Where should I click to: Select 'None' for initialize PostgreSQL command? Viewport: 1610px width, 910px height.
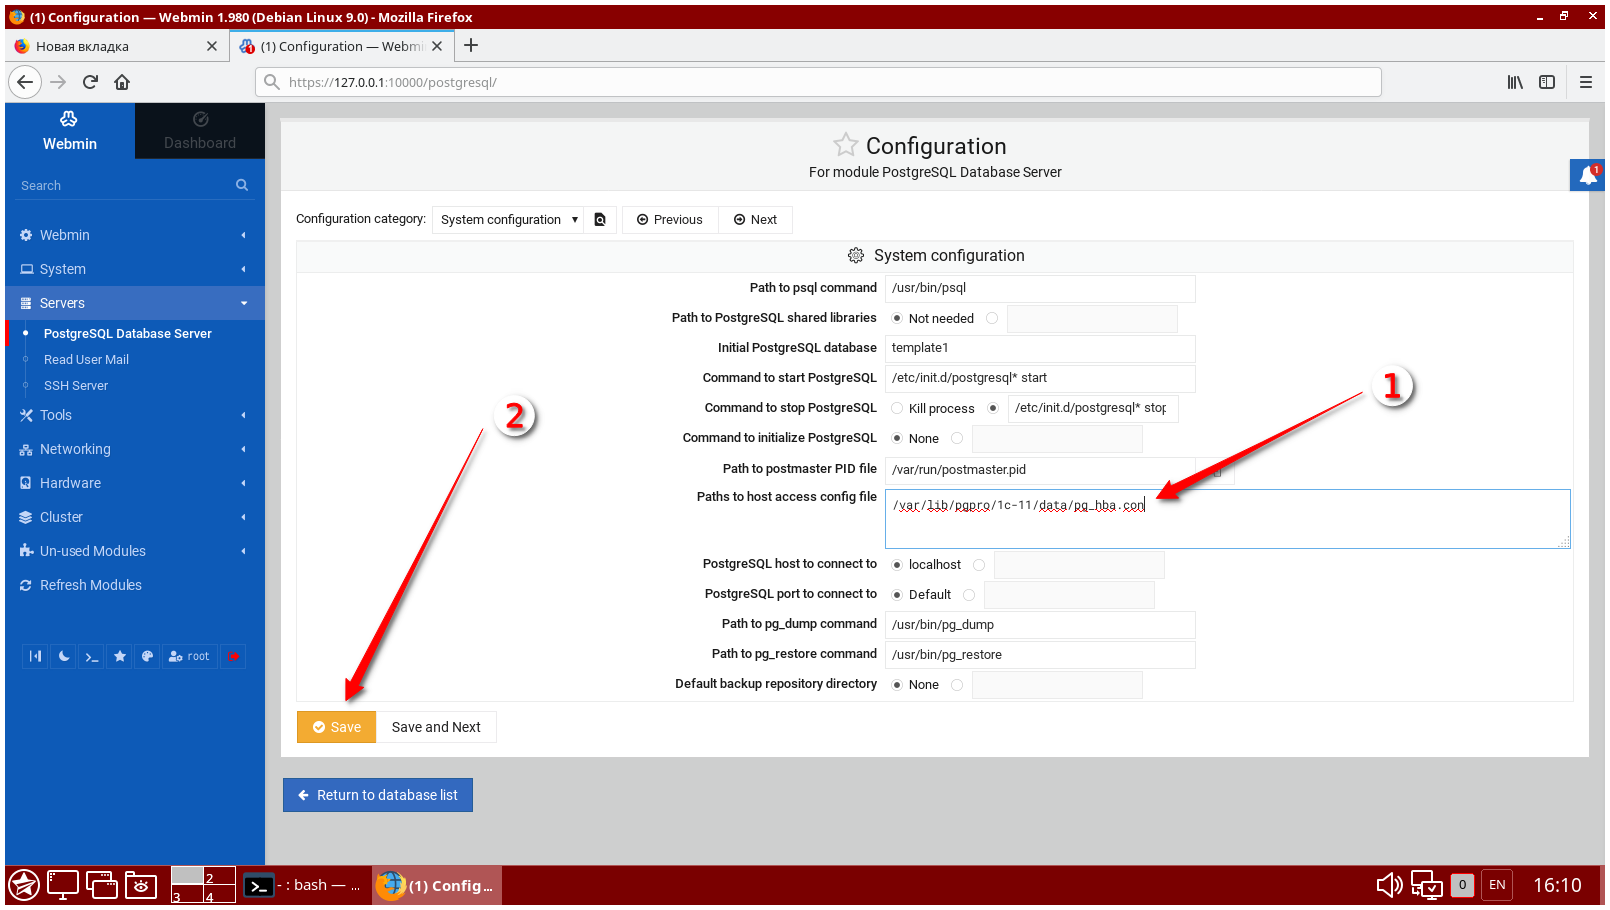pyautogui.click(x=897, y=438)
